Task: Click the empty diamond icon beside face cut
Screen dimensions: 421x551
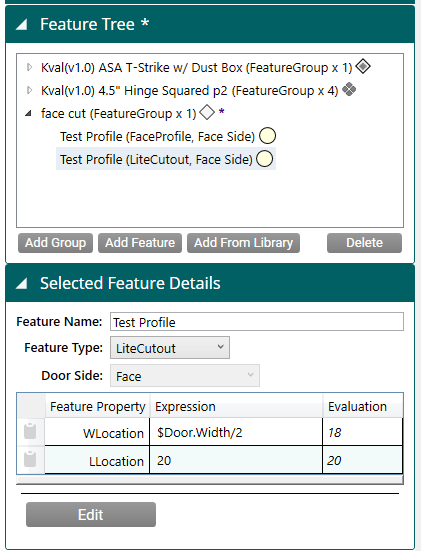Action: 207,113
